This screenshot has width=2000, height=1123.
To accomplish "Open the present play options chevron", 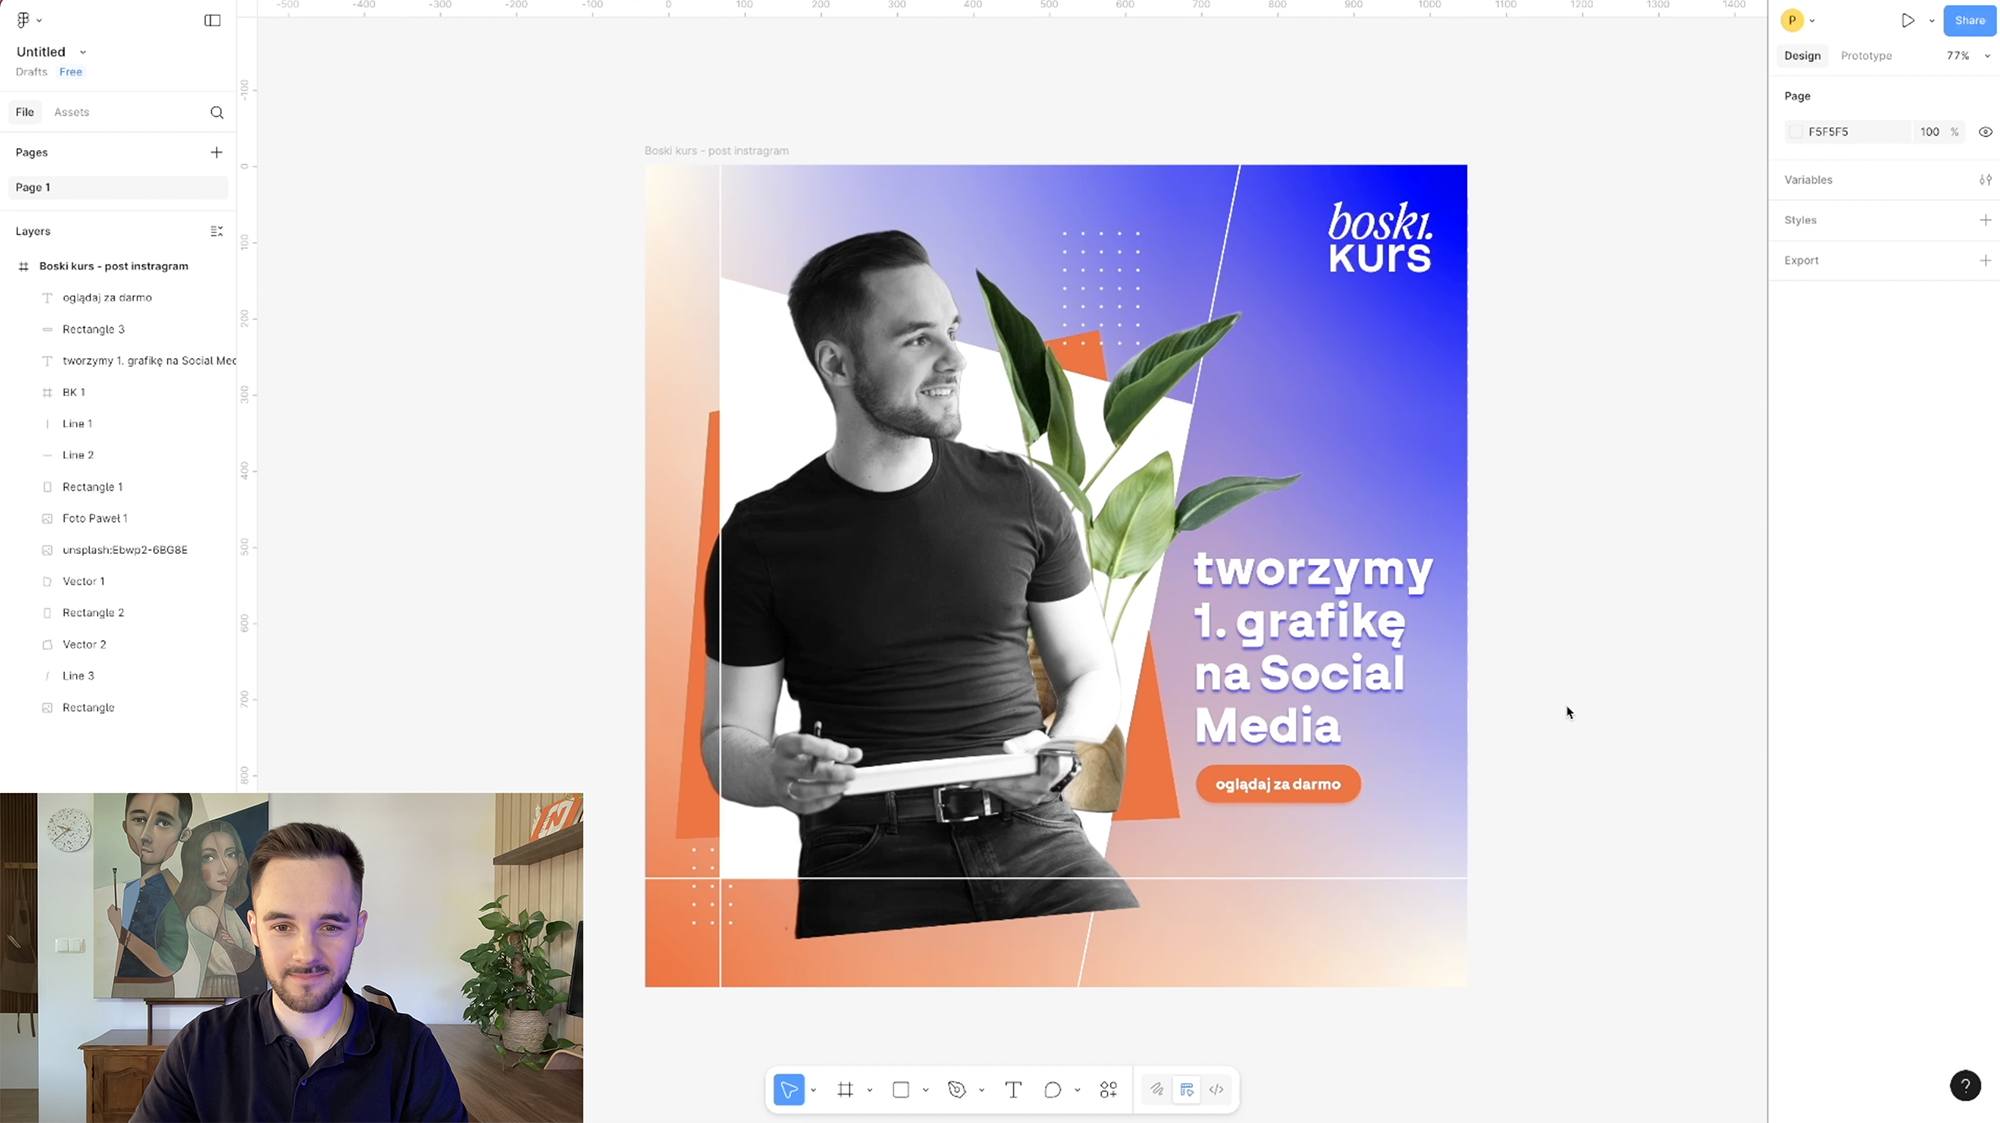I will click(1932, 21).
